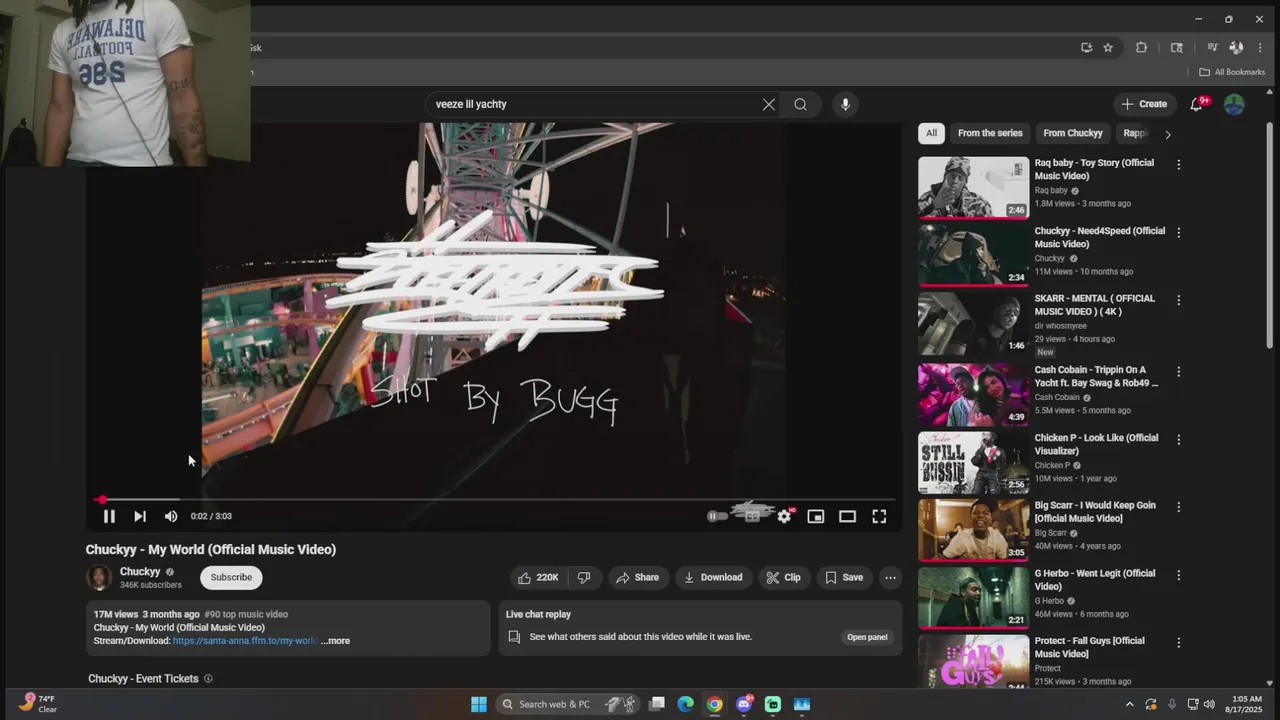This screenshot has height=720, width=1280.
Task: Clear the YouTube search text
Action: (769, 104)
